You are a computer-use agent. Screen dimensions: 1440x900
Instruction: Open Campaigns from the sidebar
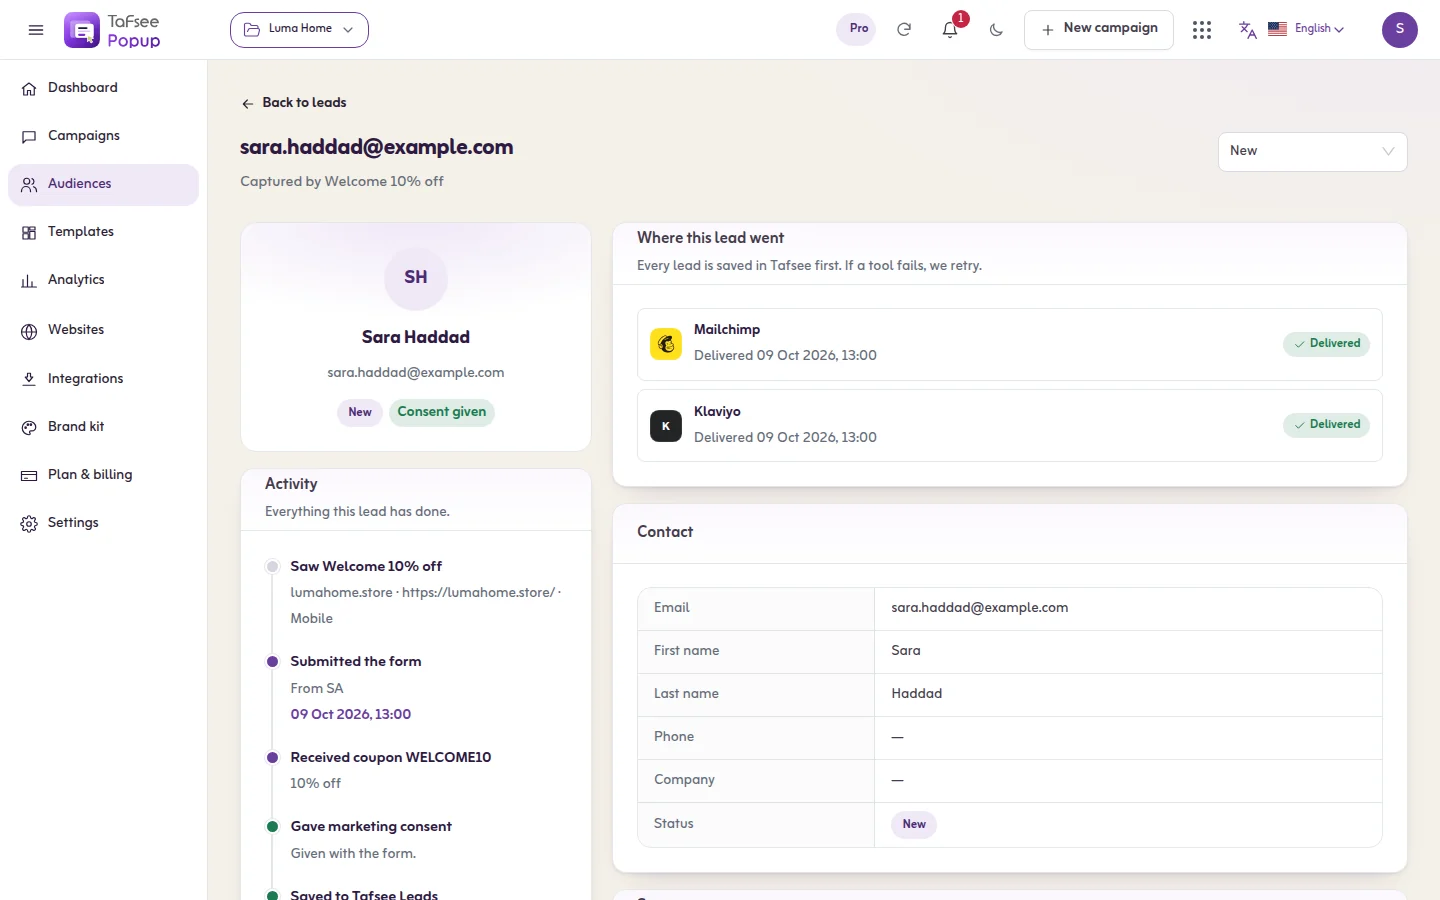click(103, 136)
